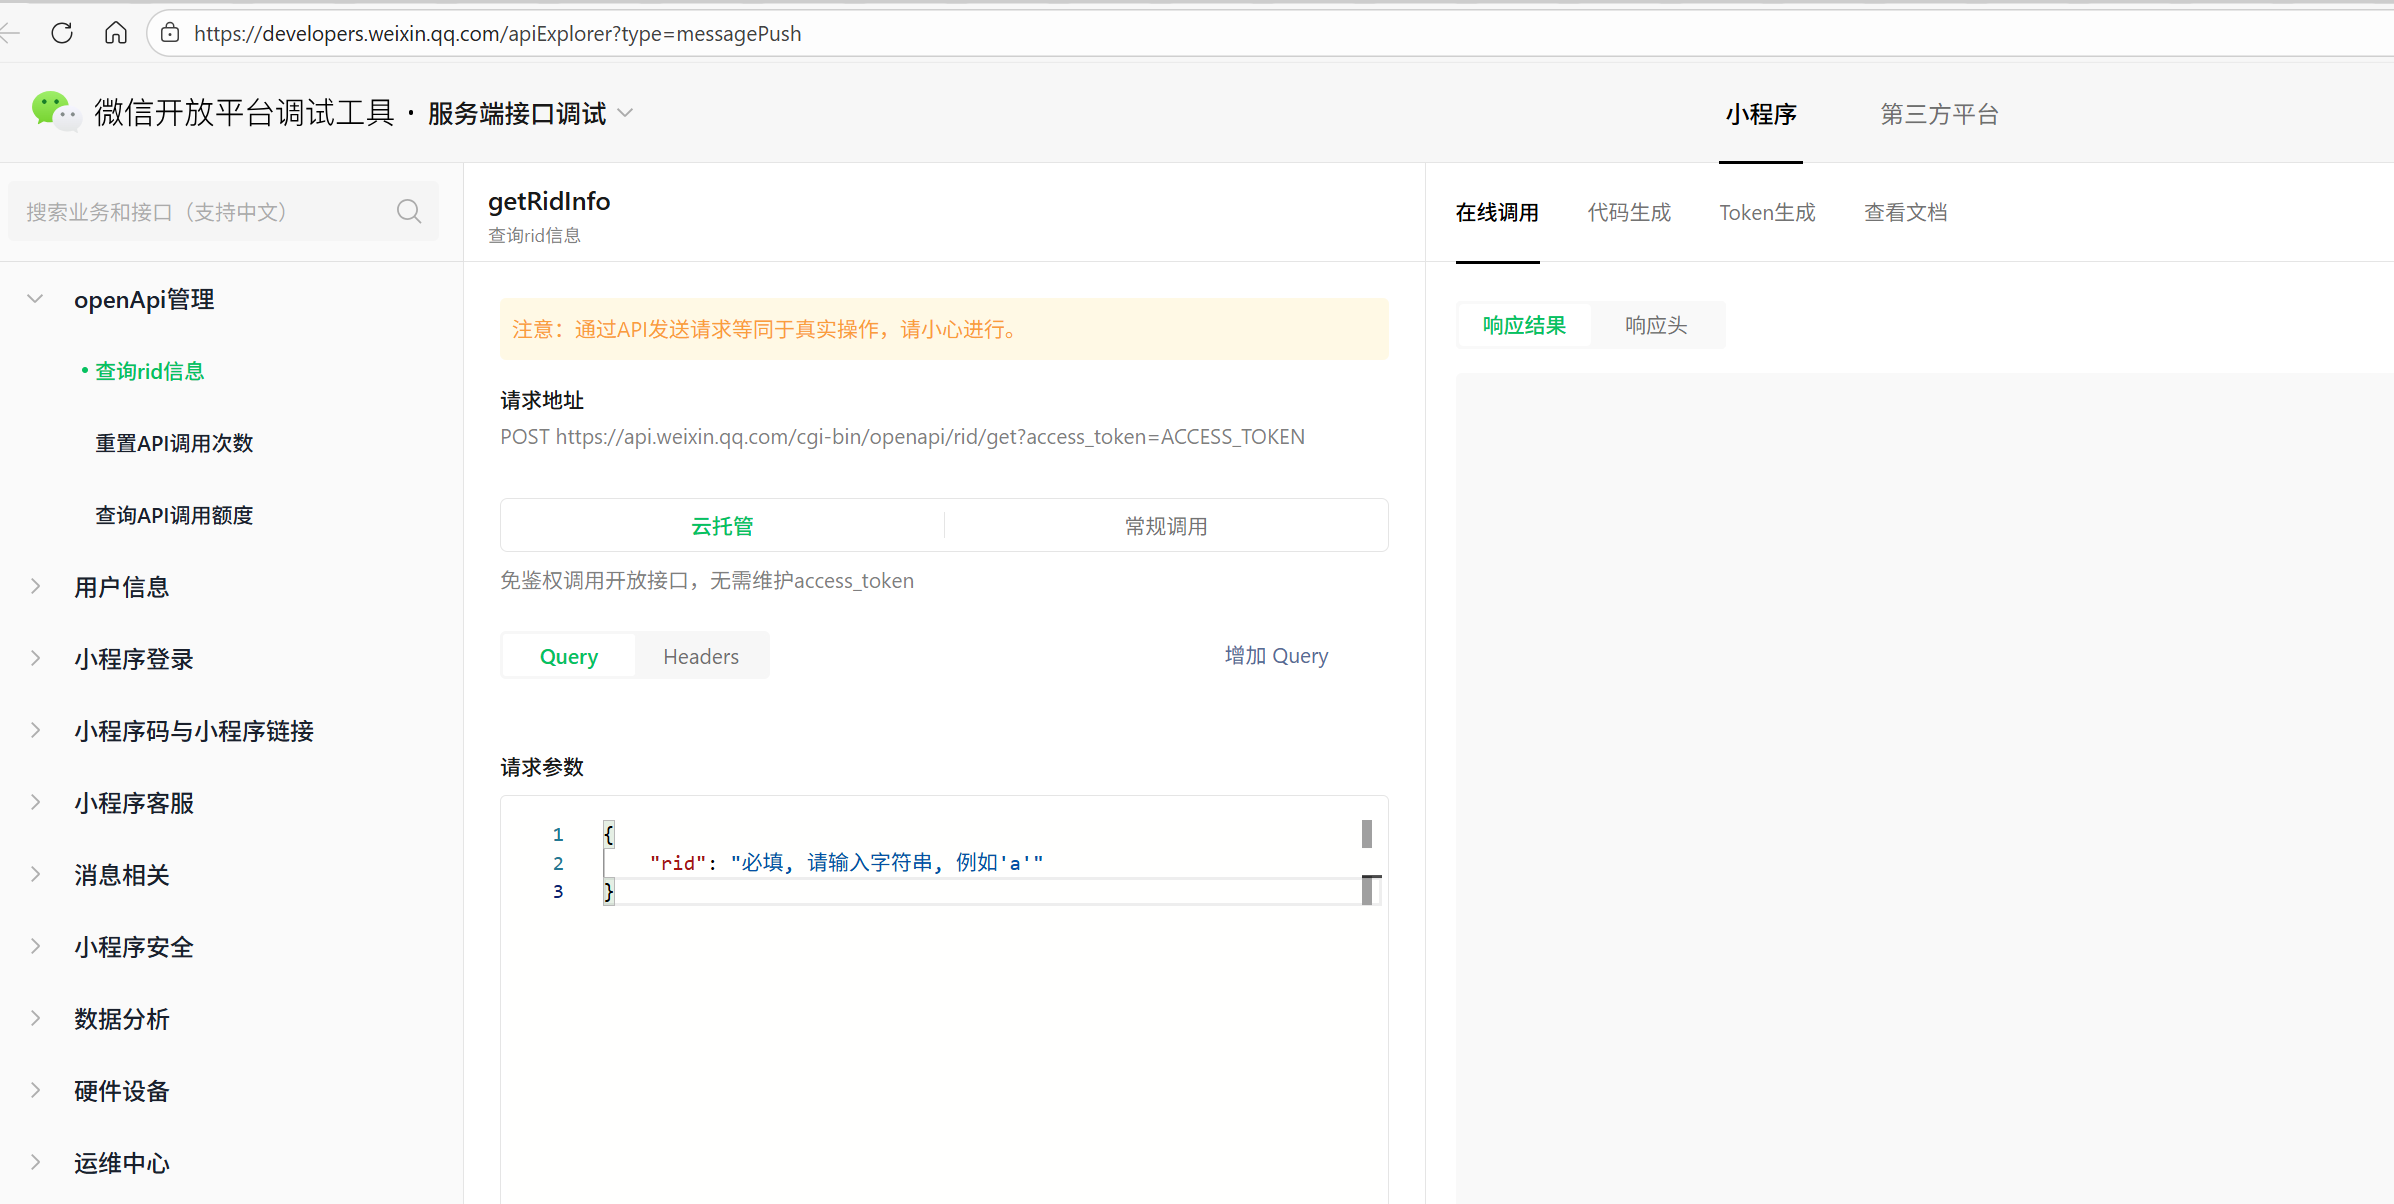Click the browser home icon
2394x1204 pixels.
pos(116,33)
